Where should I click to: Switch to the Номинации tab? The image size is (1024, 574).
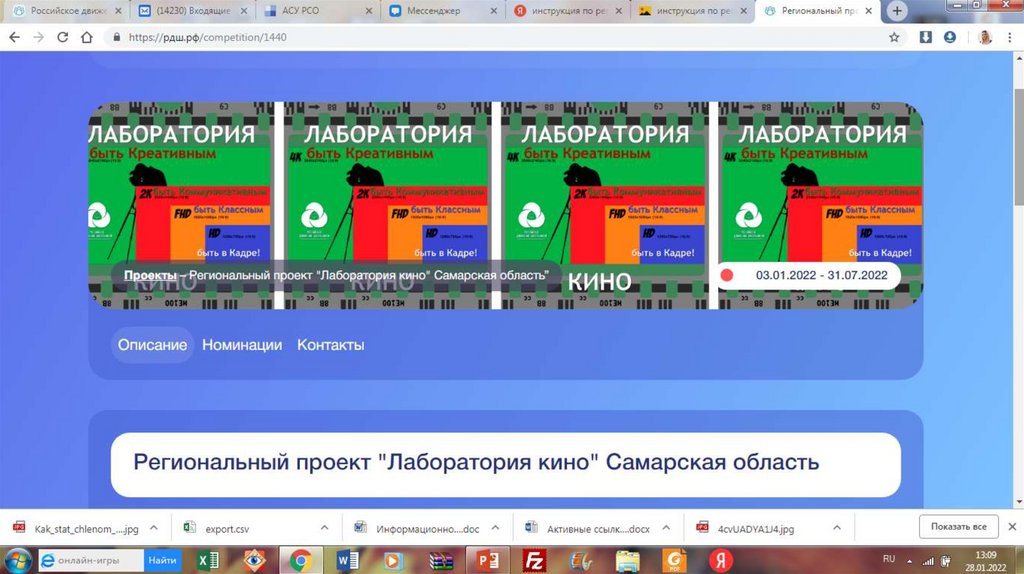[x=242, y=345]
